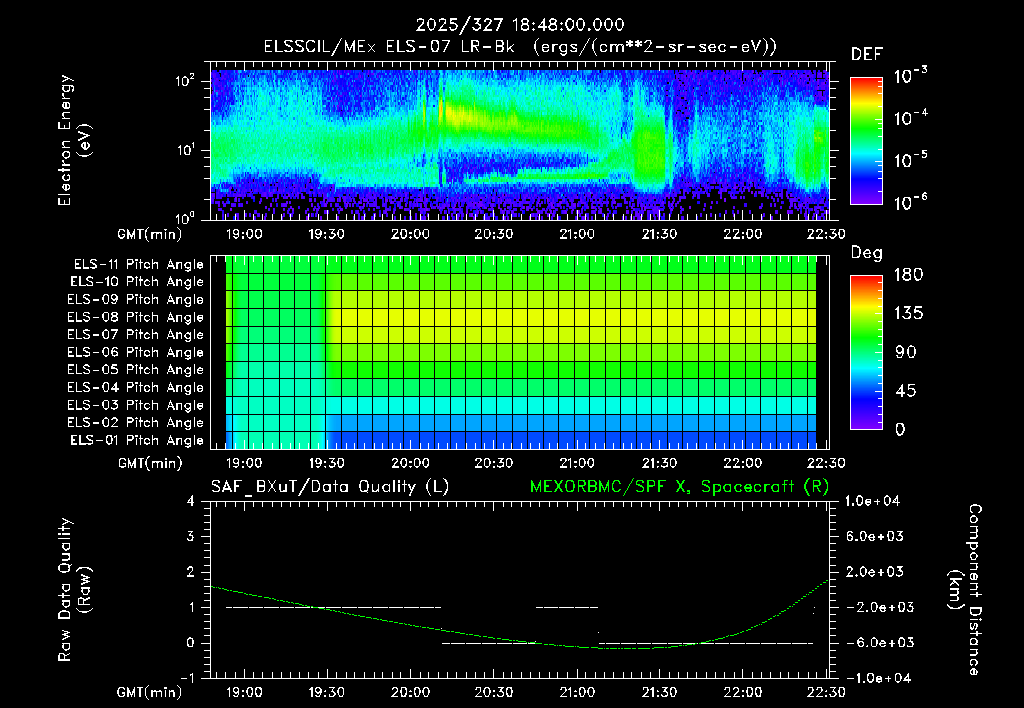Click the 19:30 time tick below pitch angle panel
1024x708 pixels.
tap(327, 463)
